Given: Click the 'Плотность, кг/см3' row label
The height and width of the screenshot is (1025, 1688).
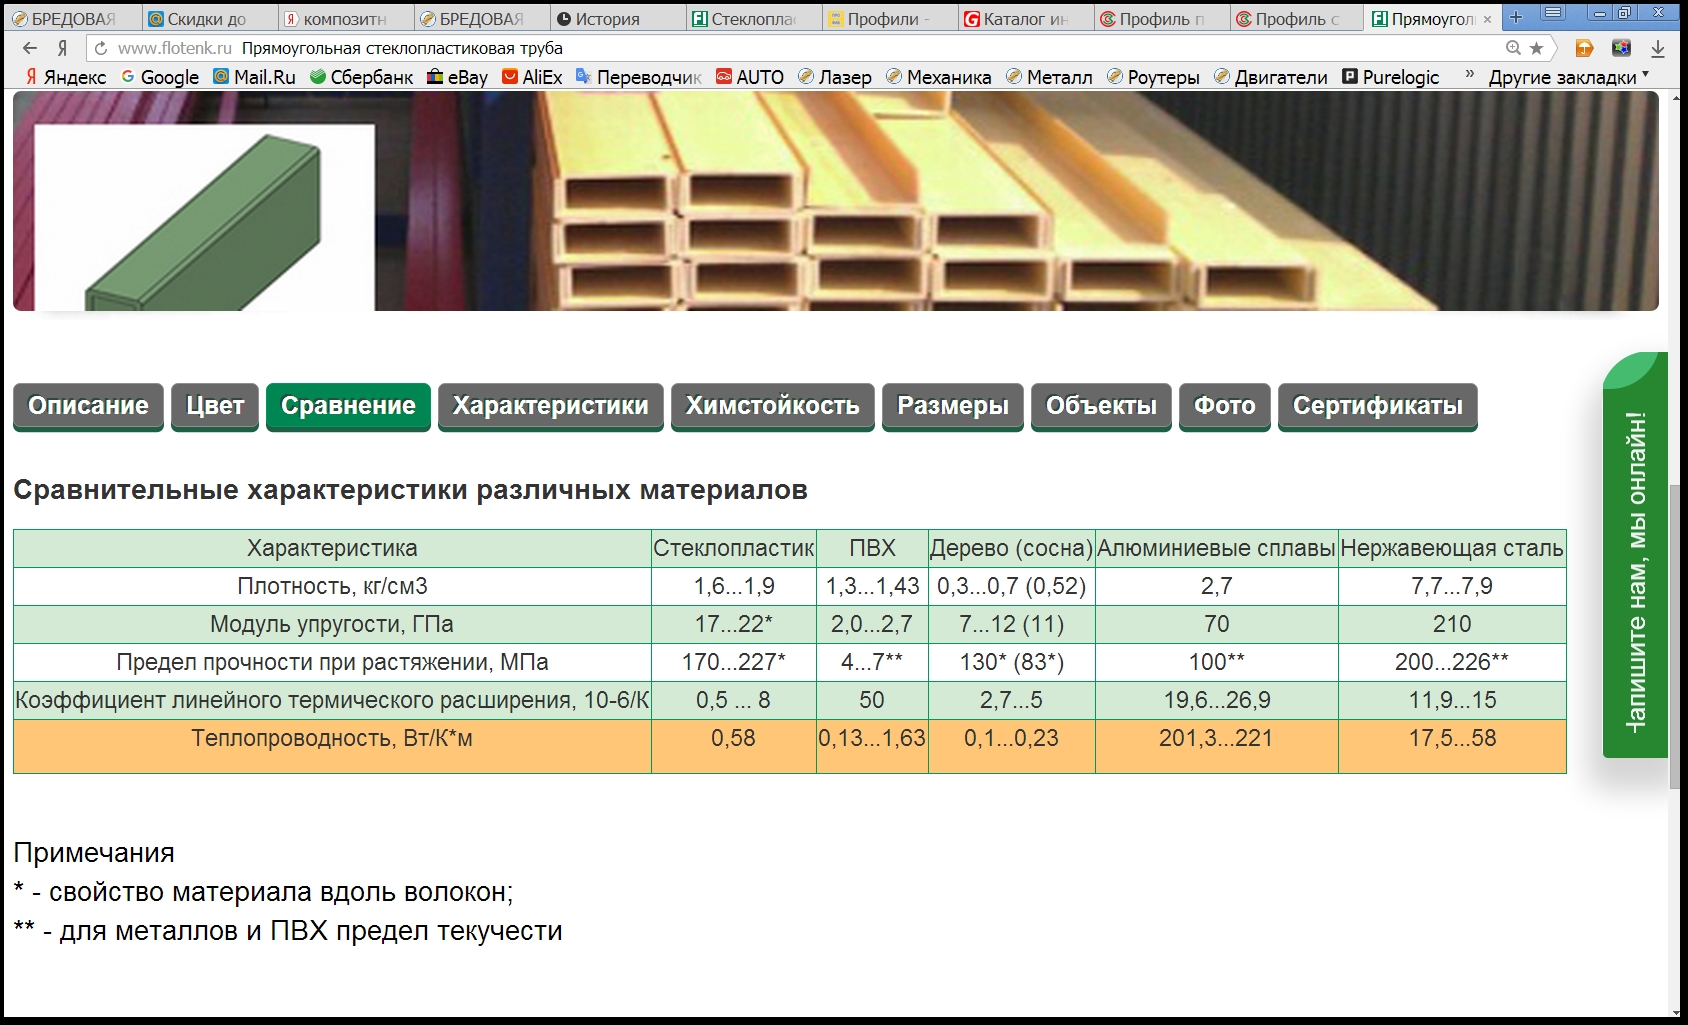Looking at the screenshot, I should [332, 586].
